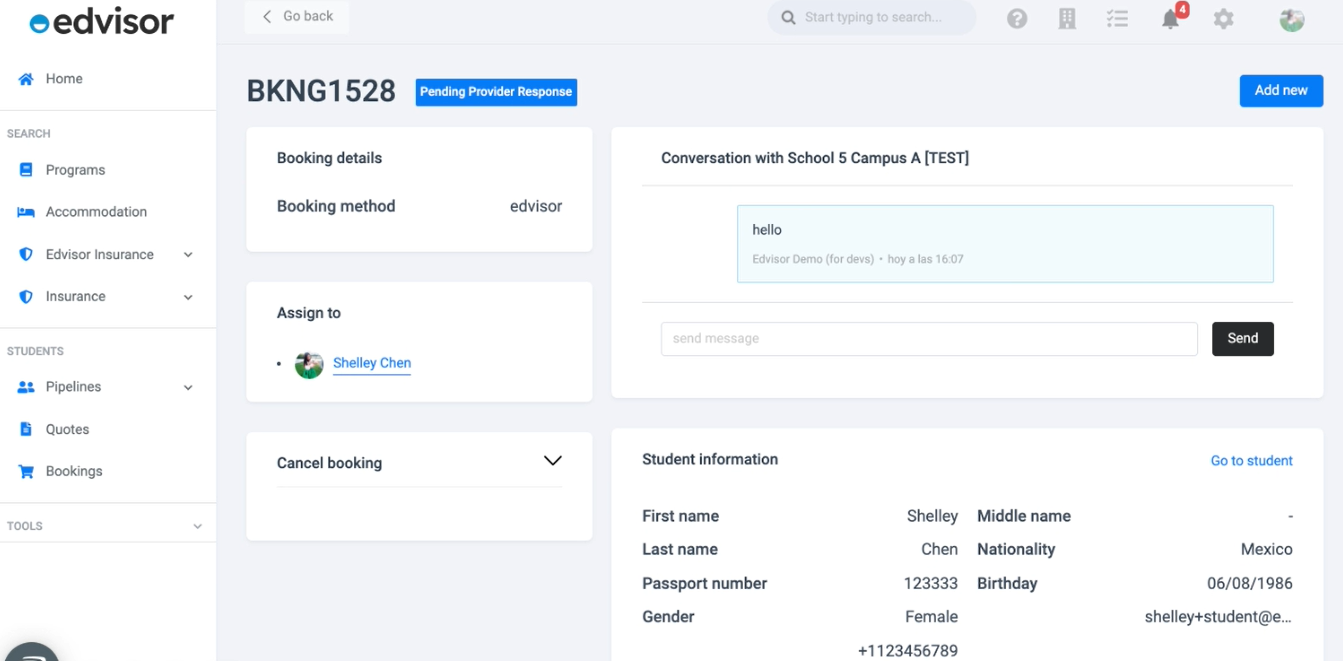Open the Shelley Chen assignee link
The height and width of the screenshot is (661, 1343).
click(372, 363)
